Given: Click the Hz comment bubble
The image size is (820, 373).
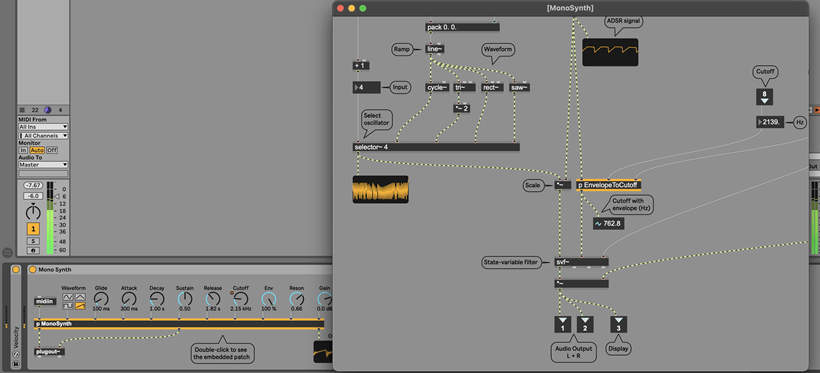Looking at the screenshot, I should tap(800, 122).
